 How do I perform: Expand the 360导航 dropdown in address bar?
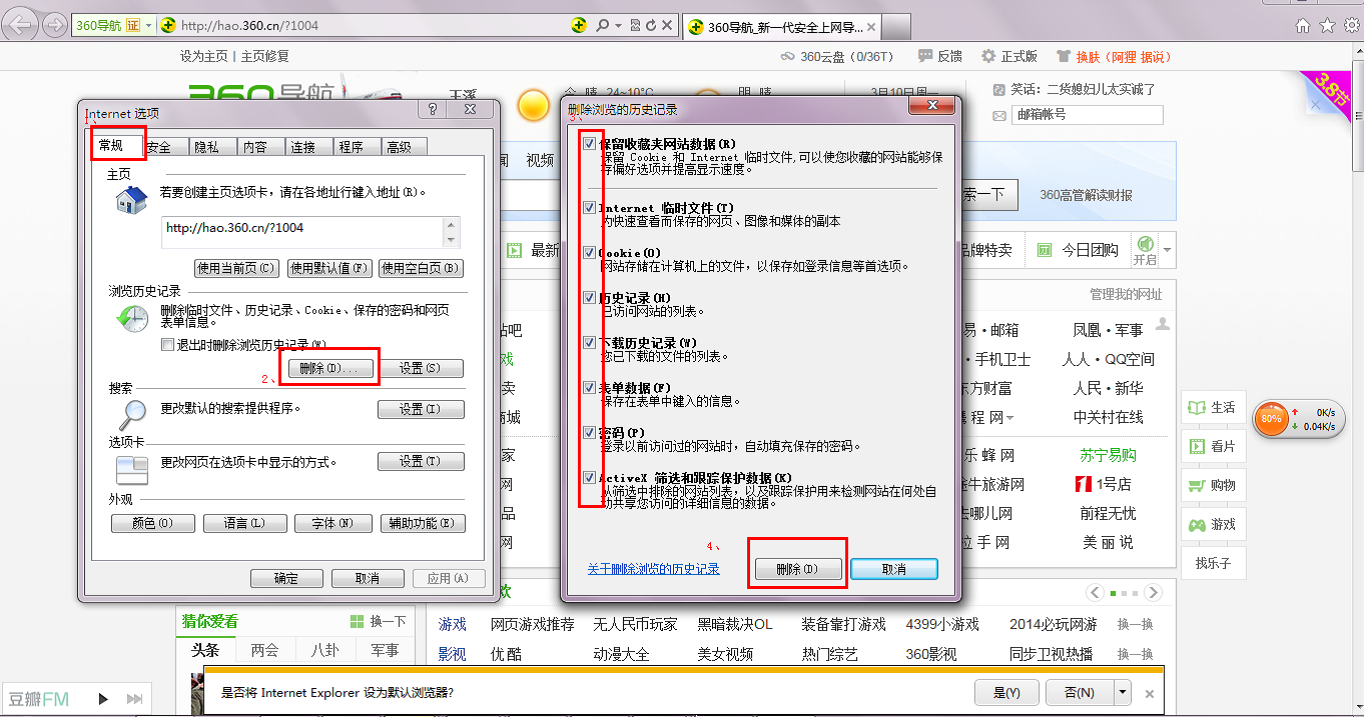point(149,25)
